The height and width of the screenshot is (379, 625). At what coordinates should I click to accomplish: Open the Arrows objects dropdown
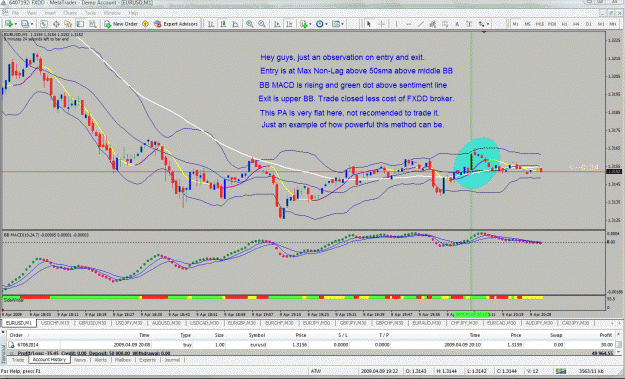click(483, 24)
